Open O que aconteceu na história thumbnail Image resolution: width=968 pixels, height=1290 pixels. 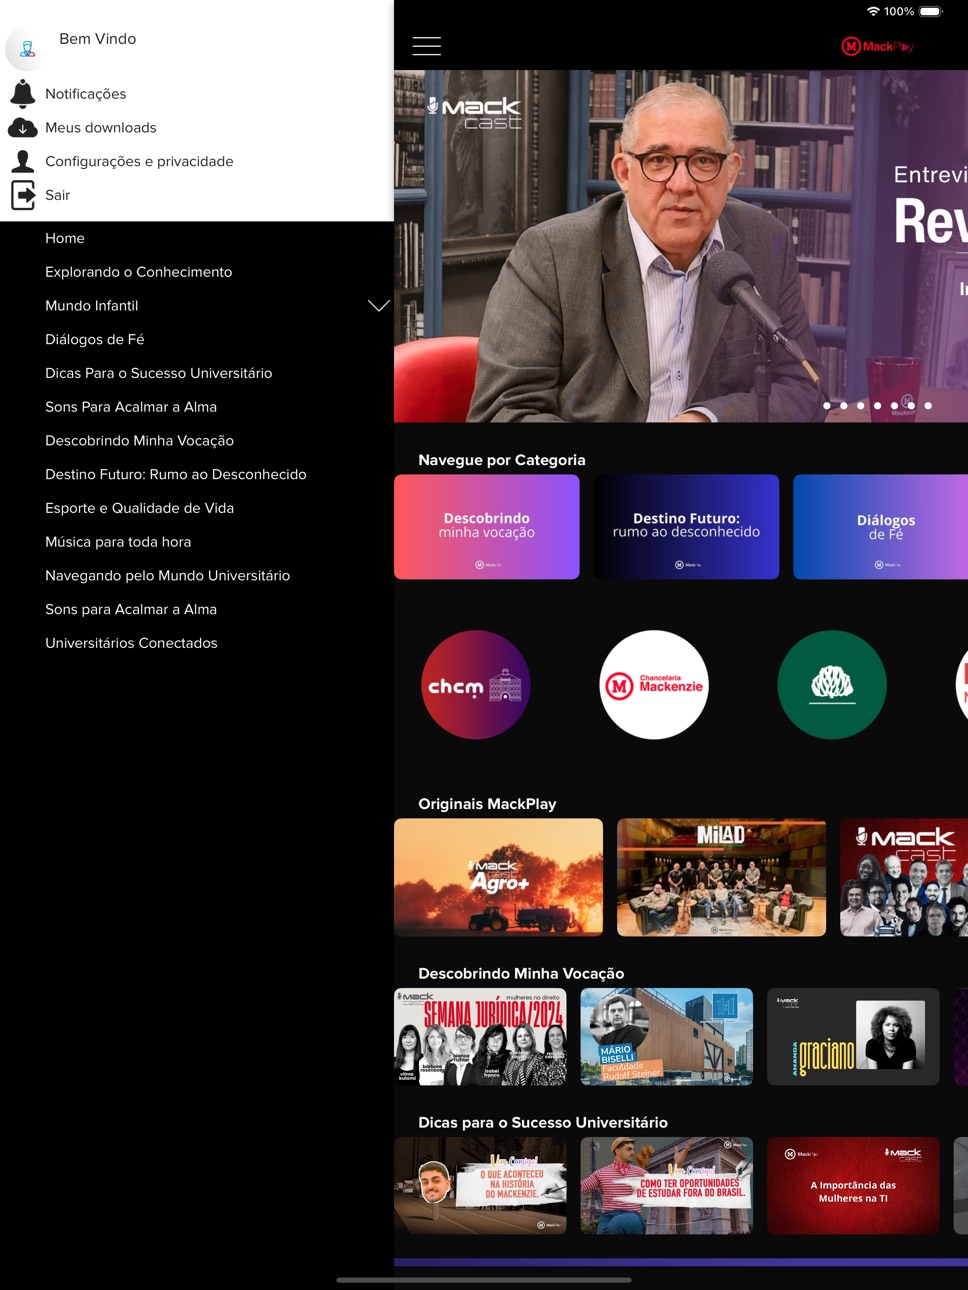pos(480,1185)
